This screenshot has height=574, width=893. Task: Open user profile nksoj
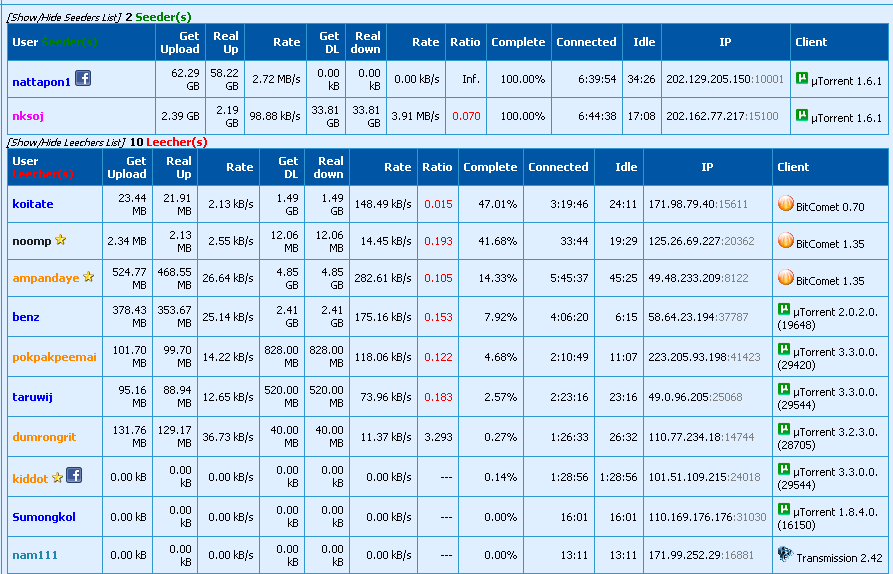(x=28, y=116)
